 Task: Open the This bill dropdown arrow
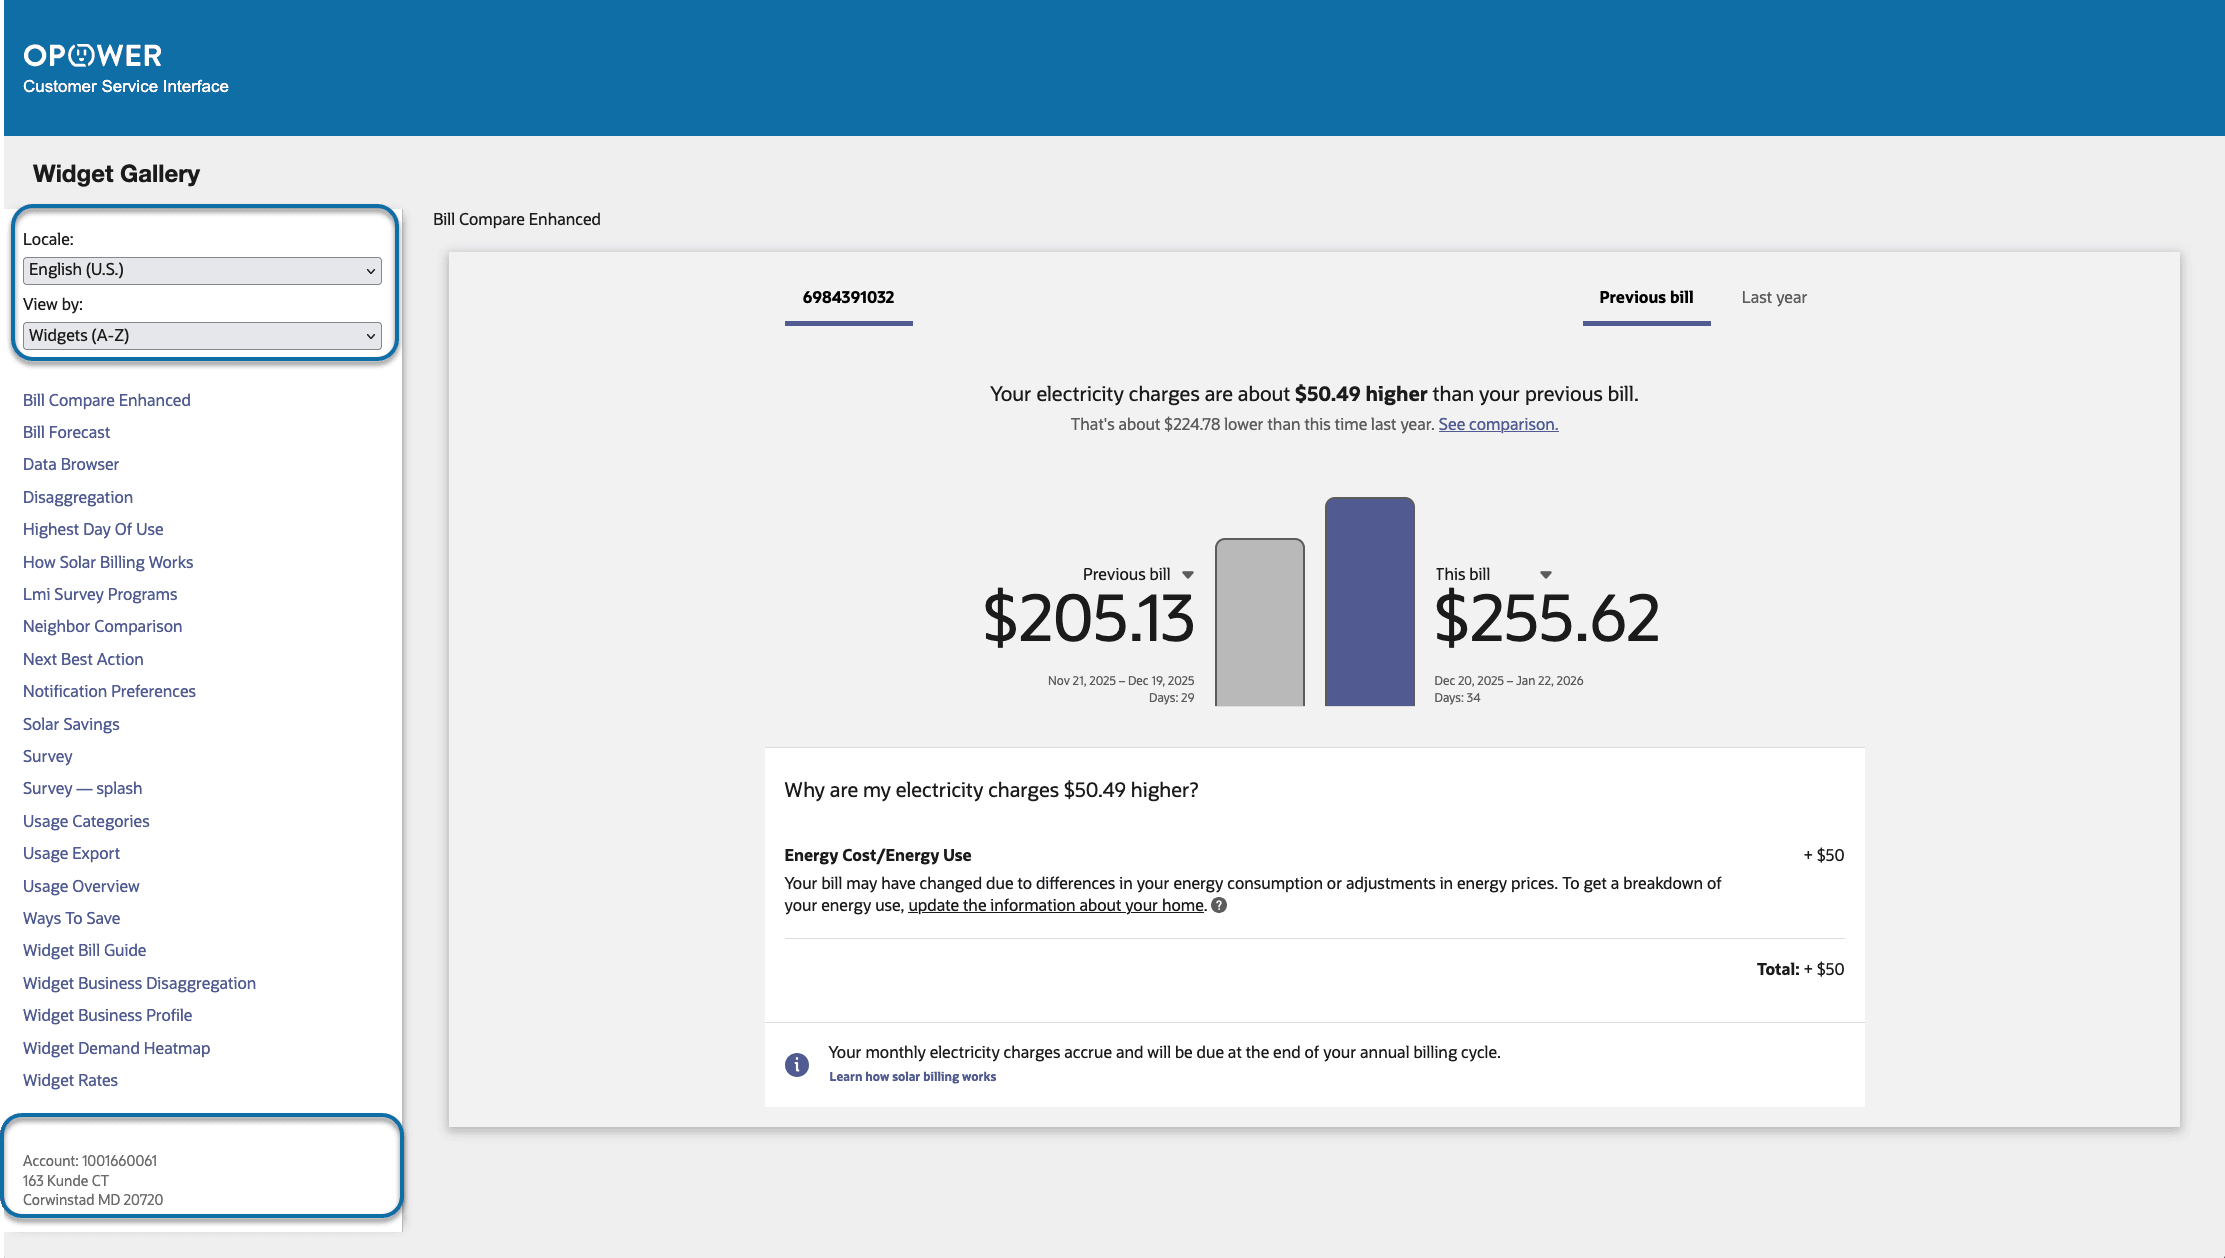(x=1545, y=575)
